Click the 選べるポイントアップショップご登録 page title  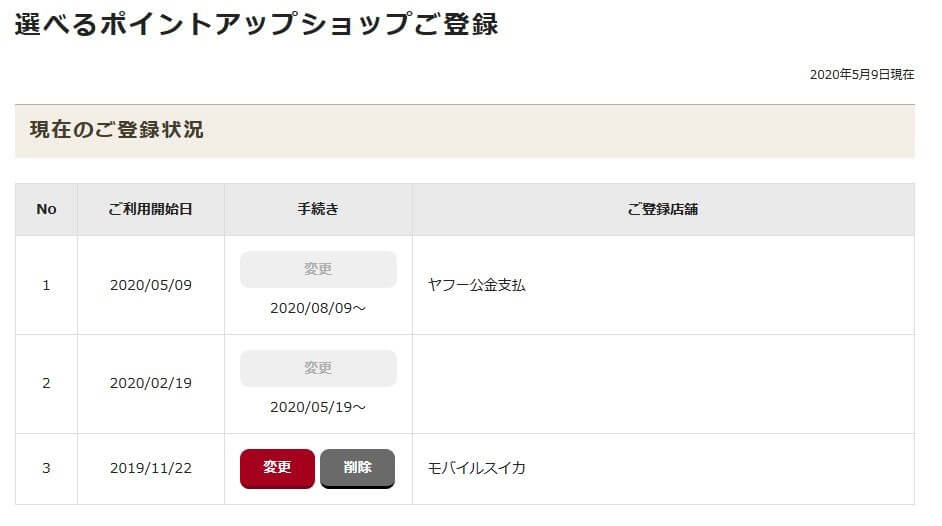point(256,24)
